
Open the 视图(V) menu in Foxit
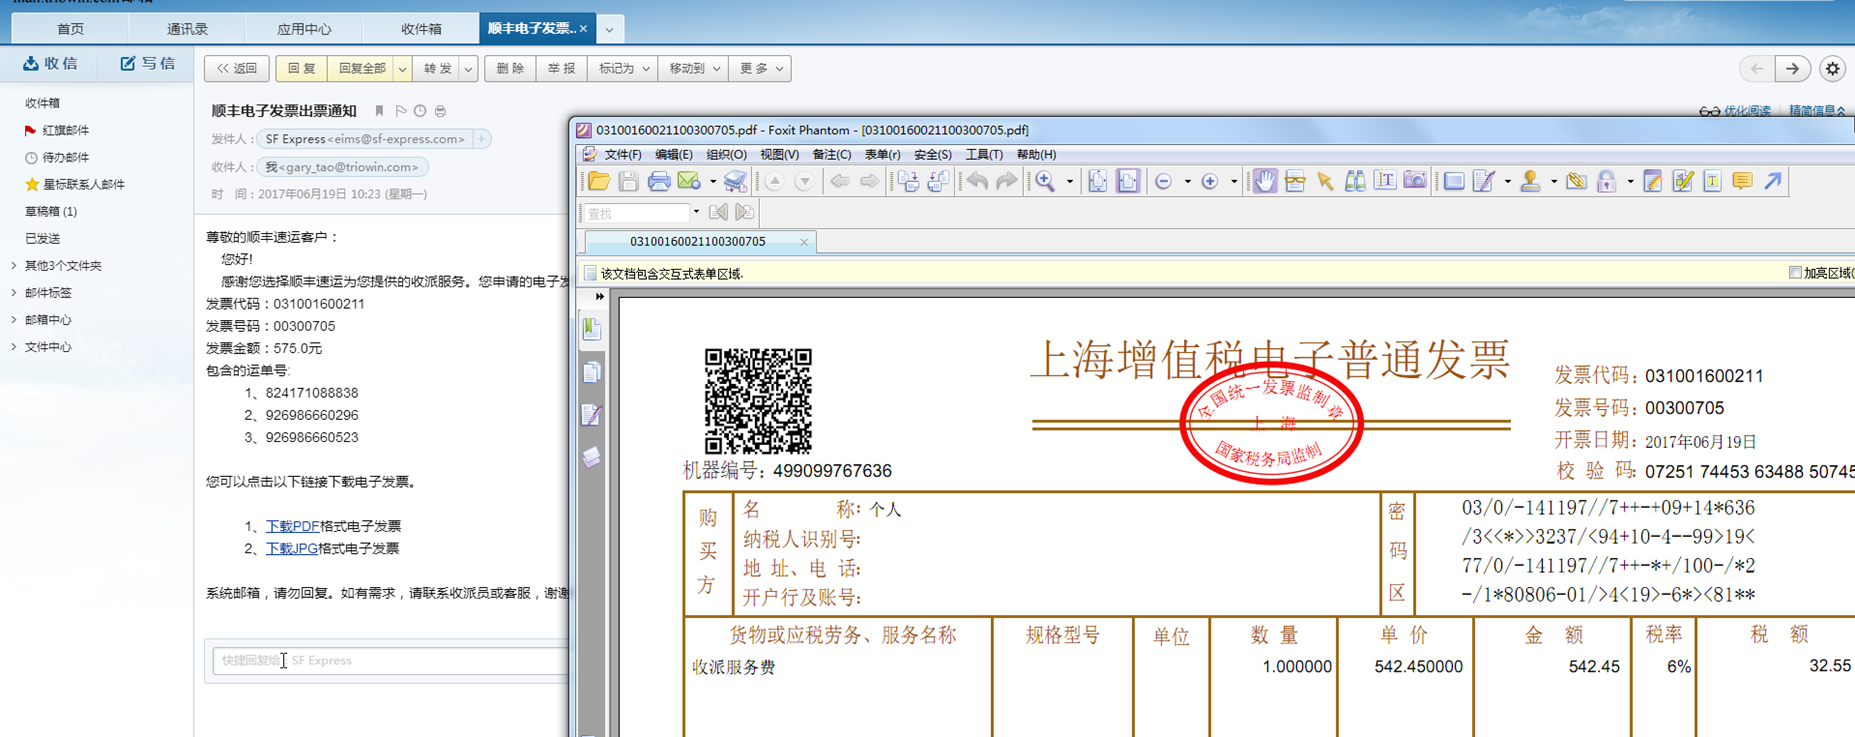pyautogui.click(x=779, y=155)
